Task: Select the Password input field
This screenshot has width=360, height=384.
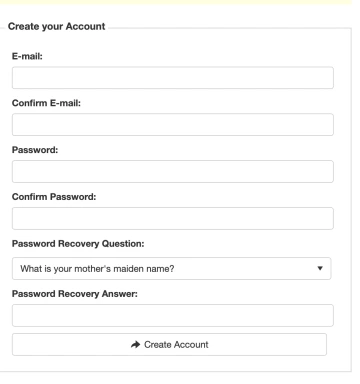Action: (x=173, y=171)
